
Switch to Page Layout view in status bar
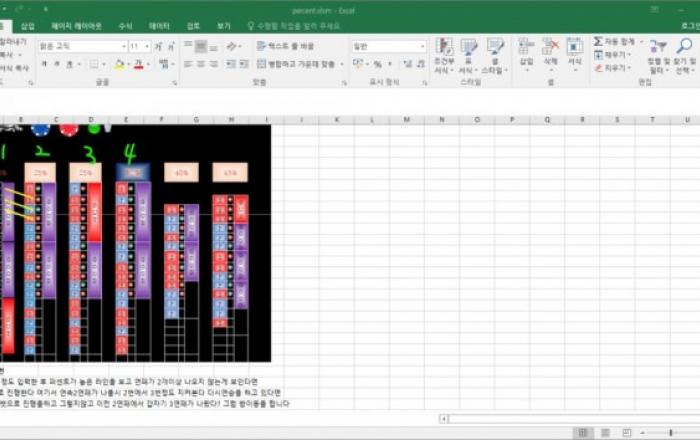click(x=605, y=432)
